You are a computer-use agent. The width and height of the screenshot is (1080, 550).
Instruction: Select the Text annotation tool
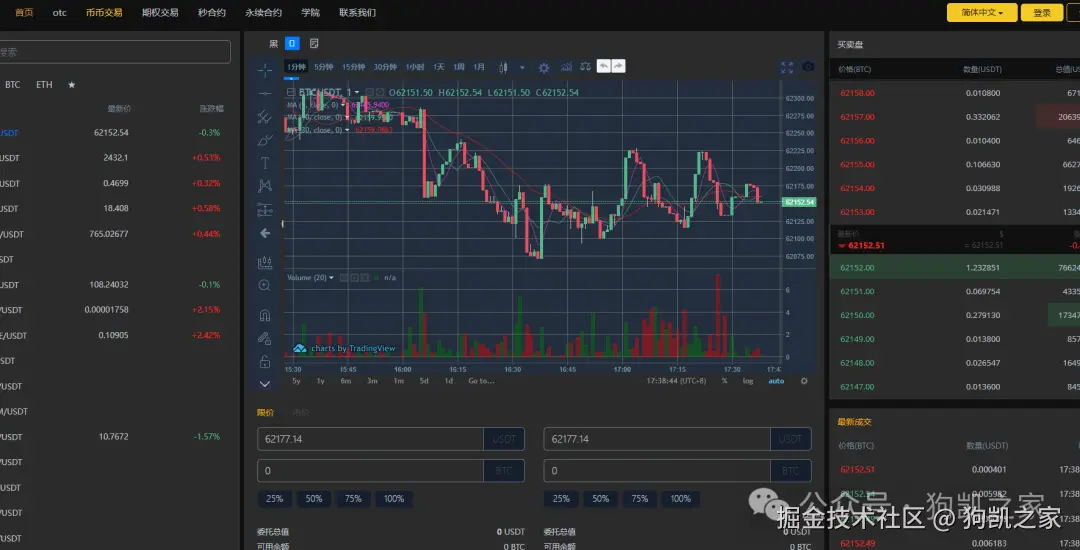click(x=264, y=163)
